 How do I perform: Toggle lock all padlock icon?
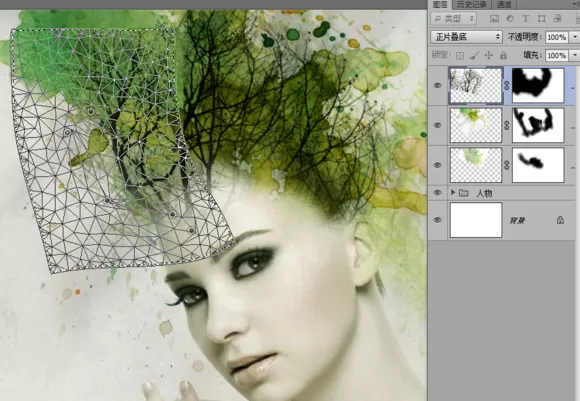[503, 56]
